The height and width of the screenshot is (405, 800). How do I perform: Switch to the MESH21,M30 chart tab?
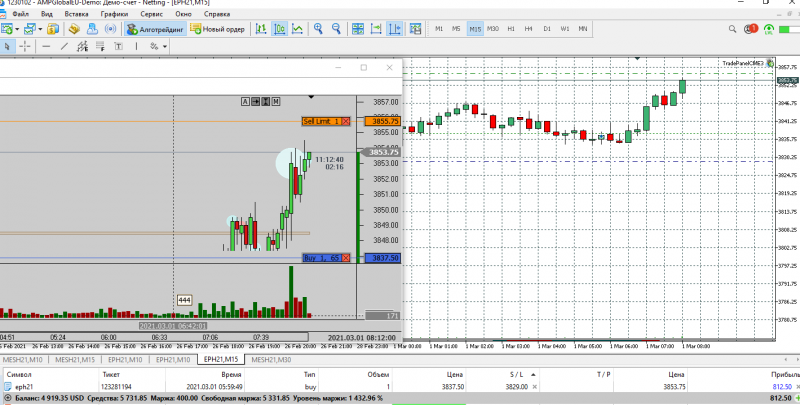[x=271, y=360]
